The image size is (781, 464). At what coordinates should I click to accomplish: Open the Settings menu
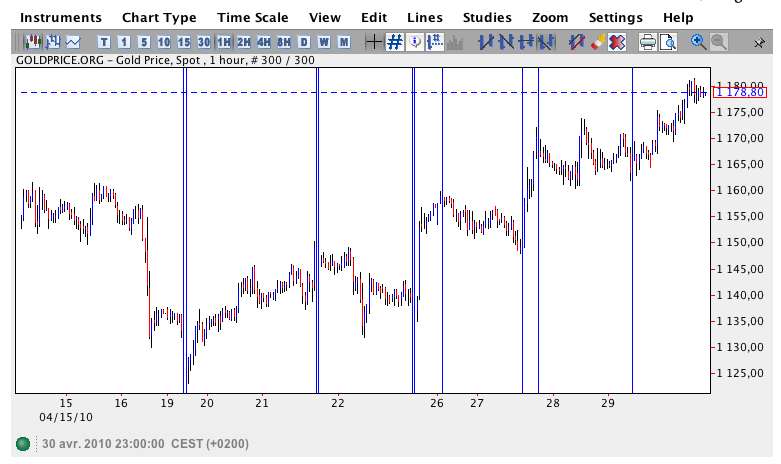click(616, 17)
